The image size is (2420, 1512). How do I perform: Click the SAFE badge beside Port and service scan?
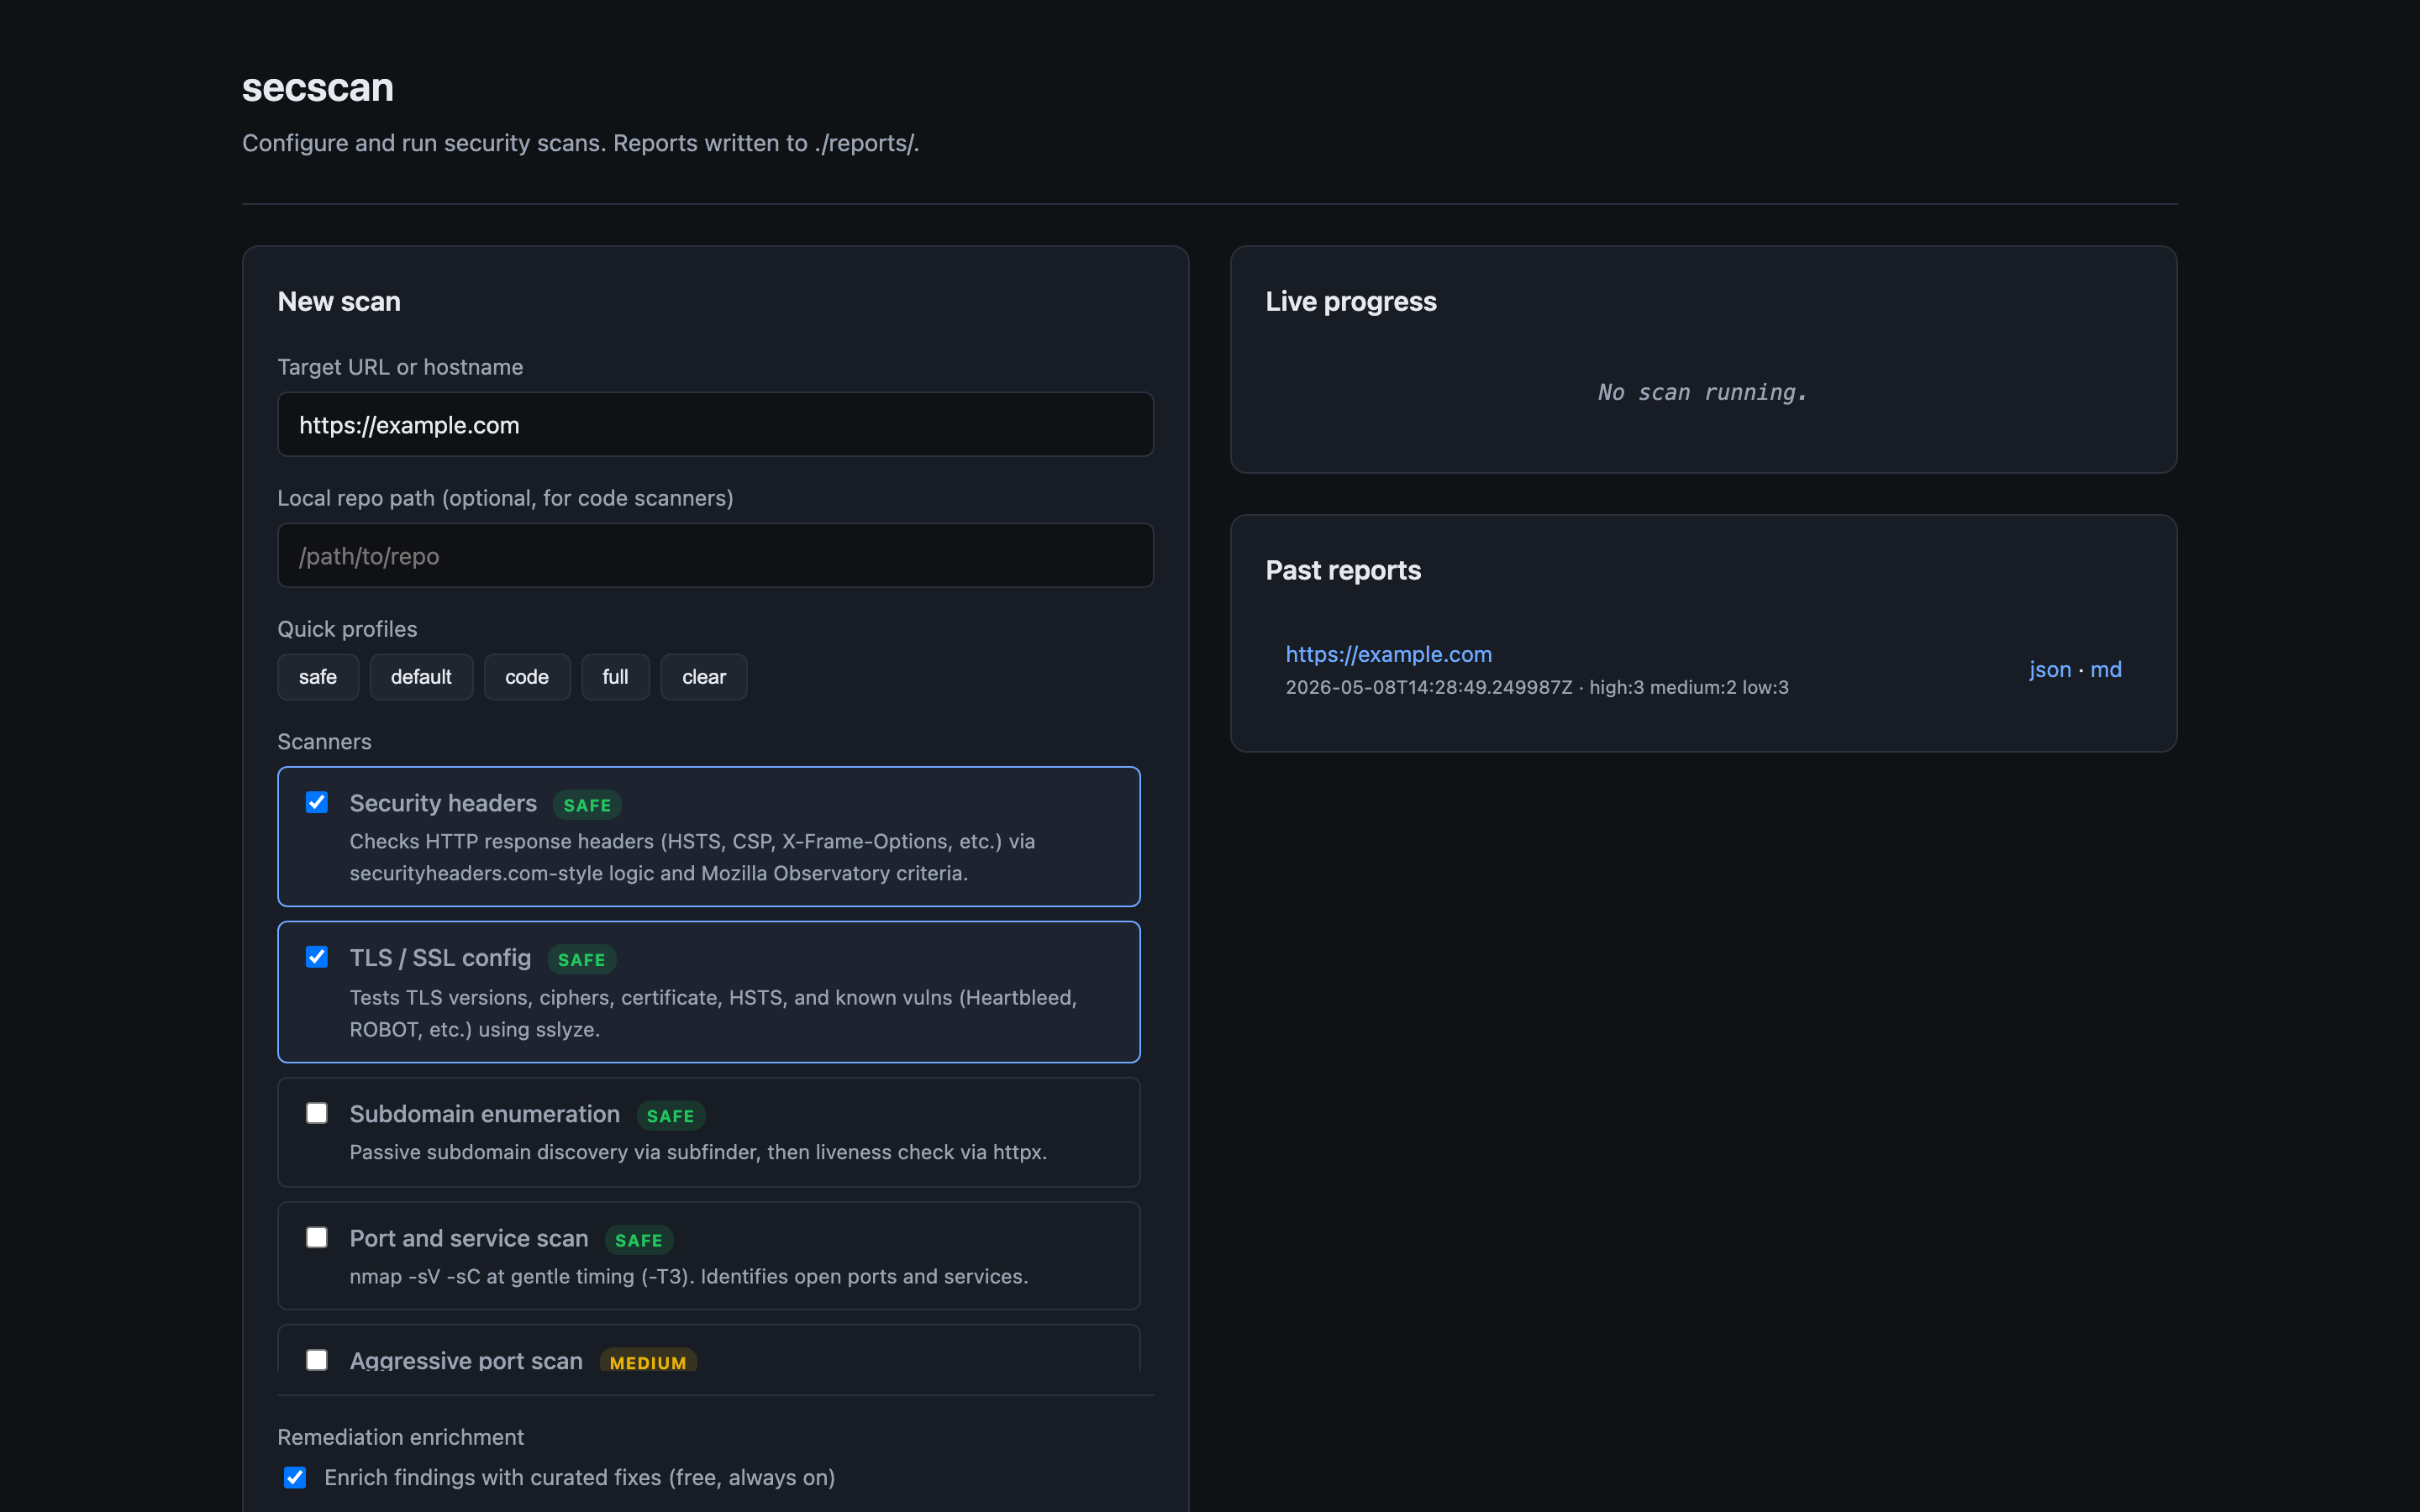pyautogui.click(x=639, y=1240)
